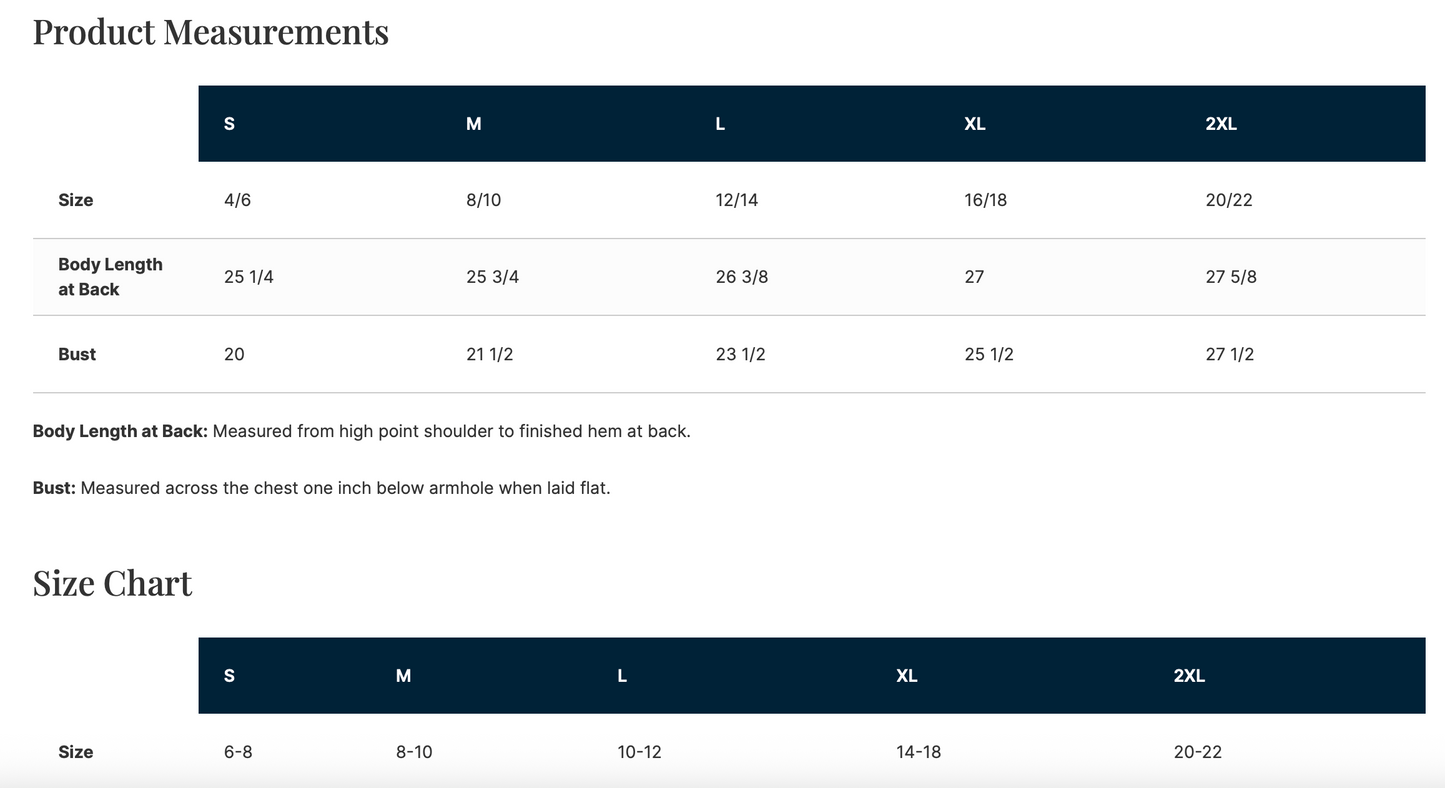Image resolution: width=1445 pixels, height=788 pixels.
Task: Select M column header in Product Measurements table
Action: (x=474, y=124)
